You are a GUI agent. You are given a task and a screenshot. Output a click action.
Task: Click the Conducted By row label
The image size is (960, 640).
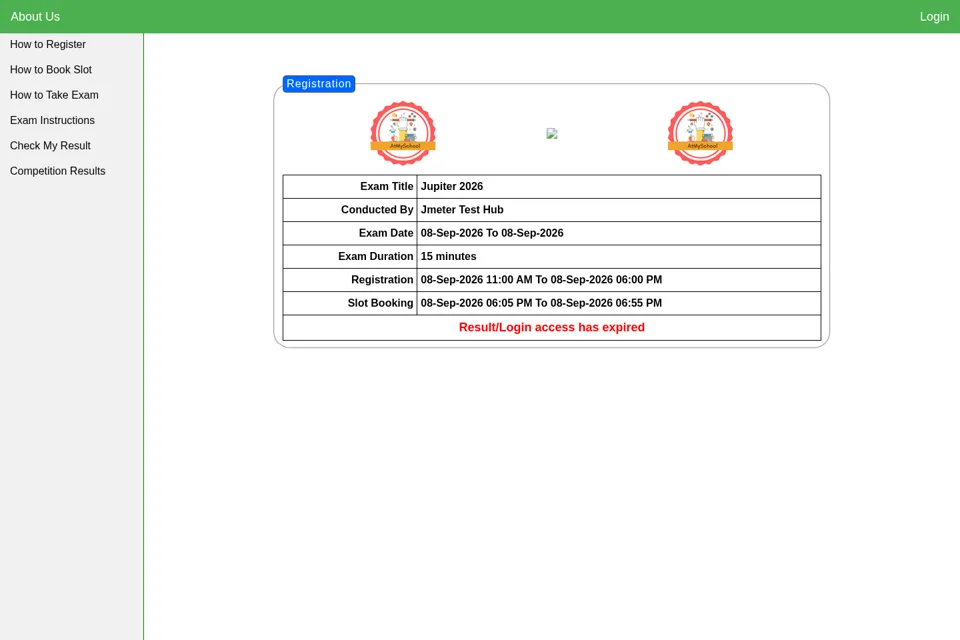coord(377,209)
